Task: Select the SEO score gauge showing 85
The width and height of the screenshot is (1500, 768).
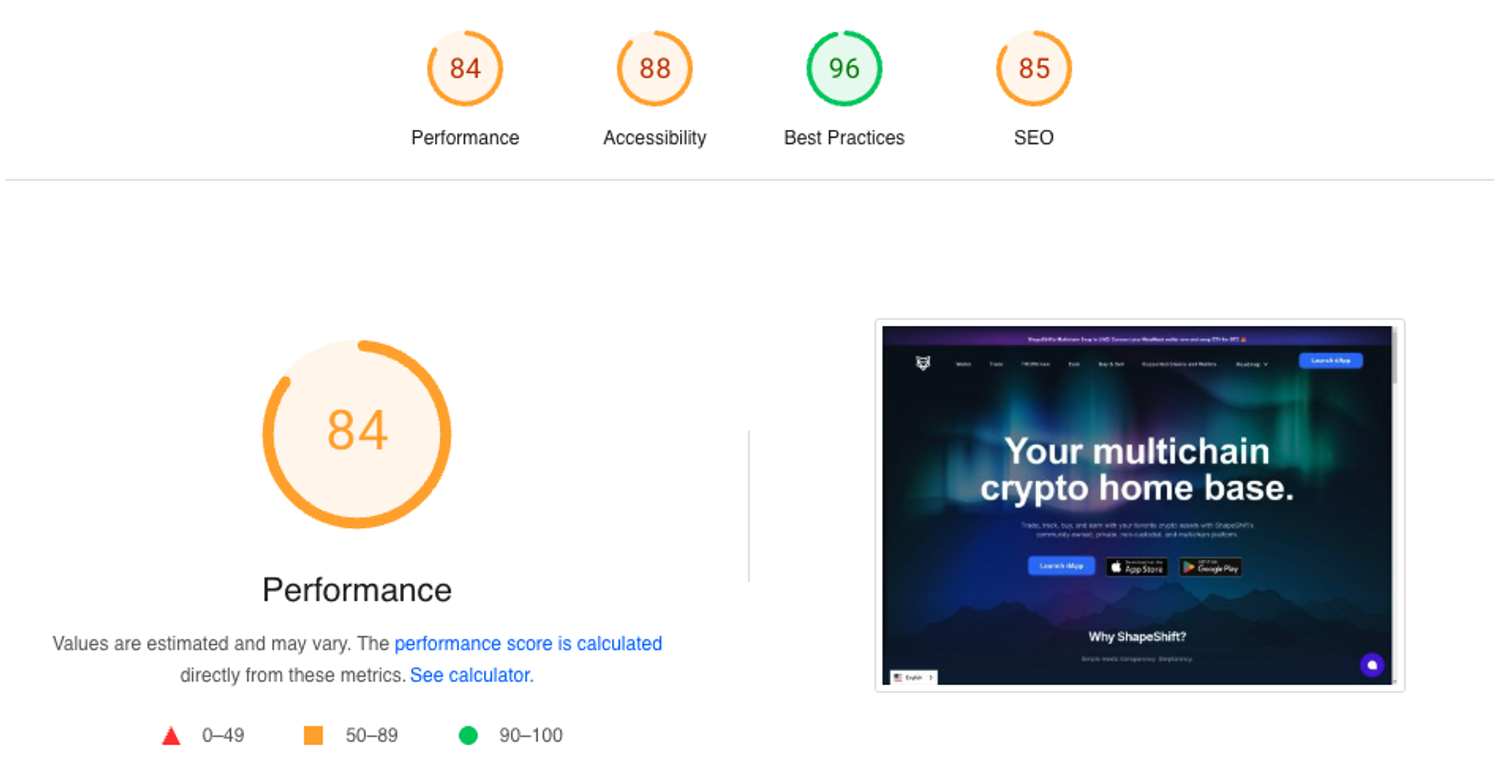Action: tap(1034, 69)
